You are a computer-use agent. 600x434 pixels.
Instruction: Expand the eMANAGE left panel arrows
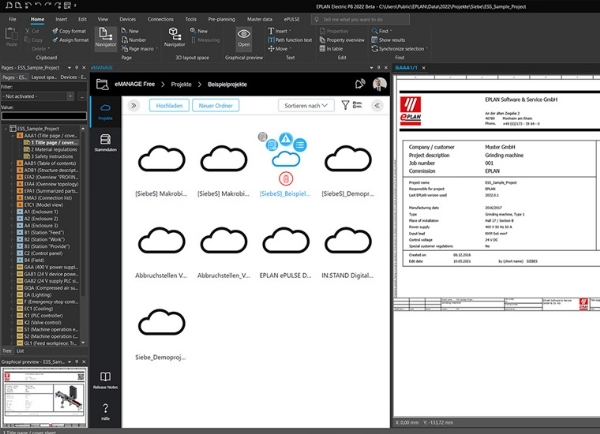point(134,106)
